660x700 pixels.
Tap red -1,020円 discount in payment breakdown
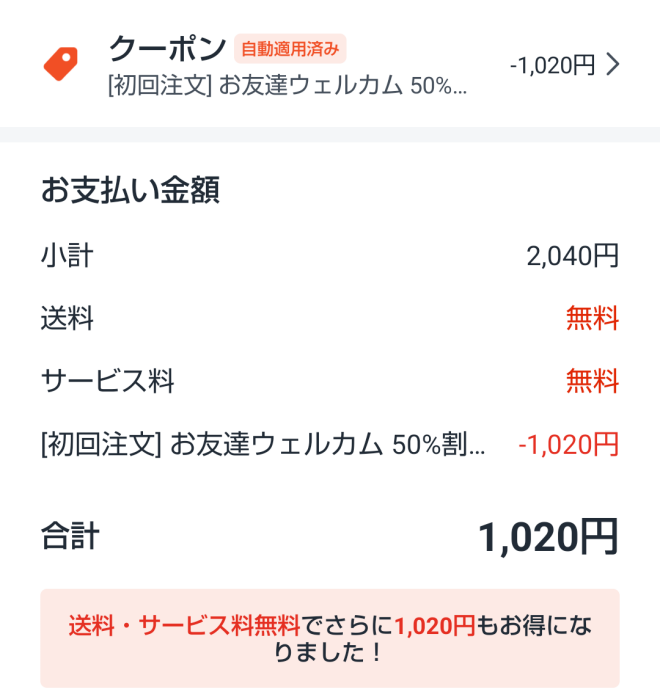pyautogui.click(x=568, y=445)
